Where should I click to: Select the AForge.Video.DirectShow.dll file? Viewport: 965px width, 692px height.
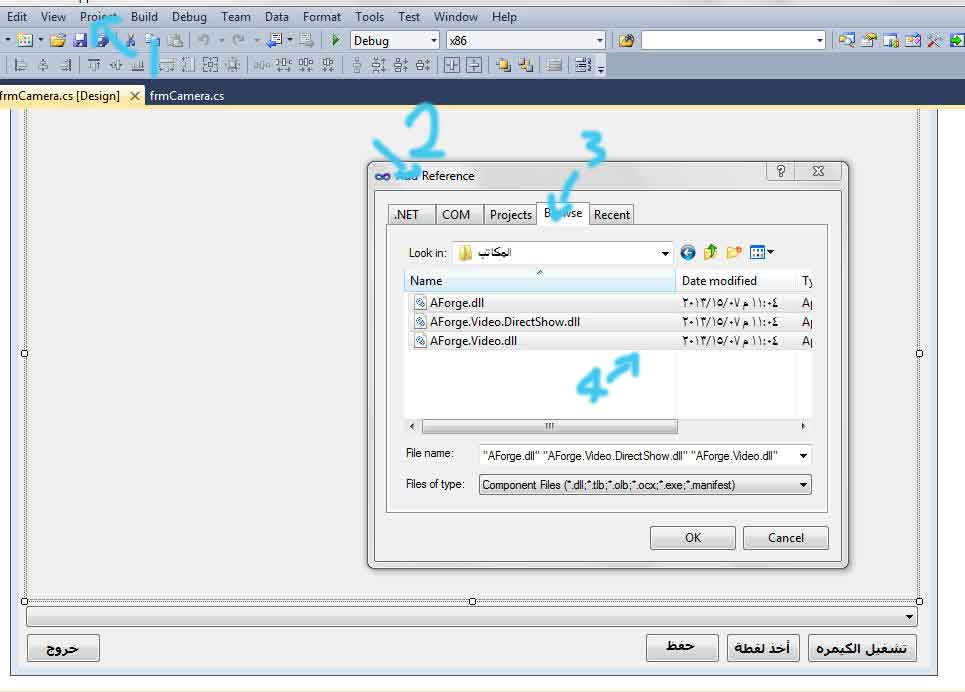coord(504,322)
